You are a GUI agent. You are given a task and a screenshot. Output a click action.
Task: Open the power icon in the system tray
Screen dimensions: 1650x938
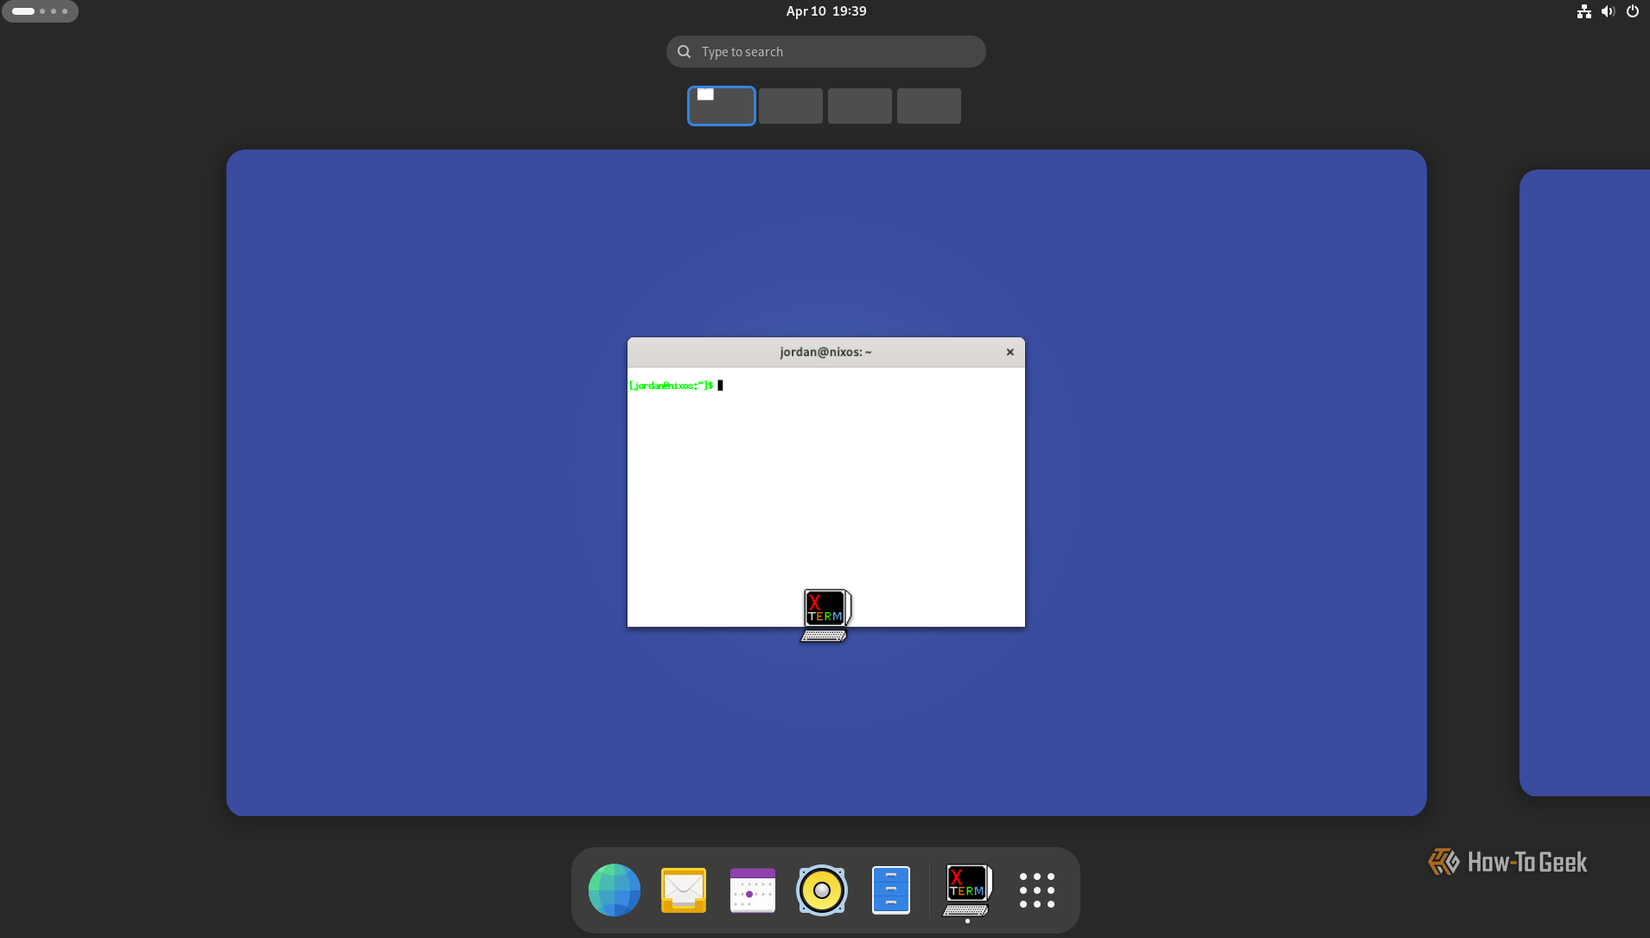1632,11
